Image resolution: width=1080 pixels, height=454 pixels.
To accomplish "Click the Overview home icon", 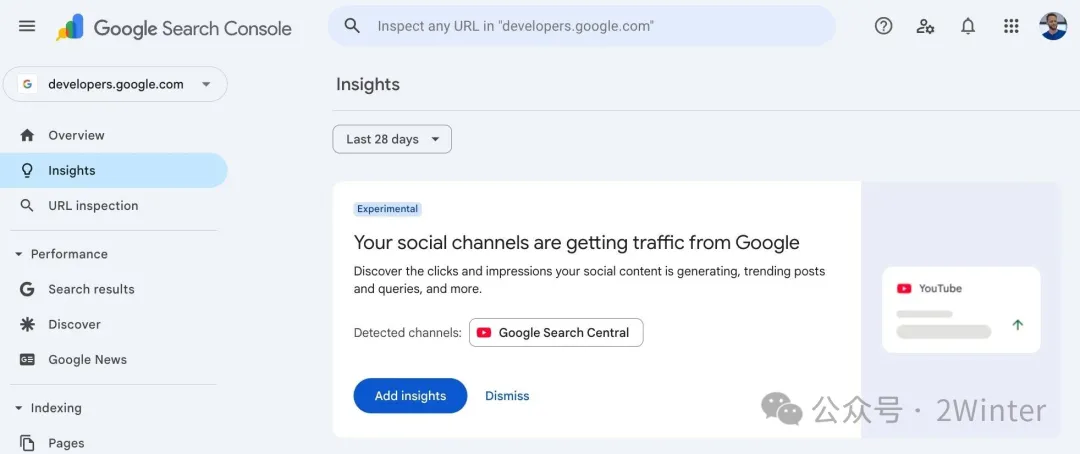I will tap(27, 135).
